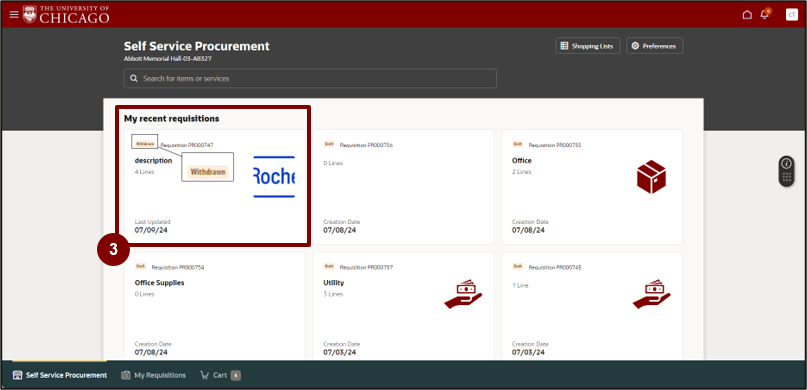
Task: Click the money-in-hand icon on PR000743 card
Action: tap(651, 294)
